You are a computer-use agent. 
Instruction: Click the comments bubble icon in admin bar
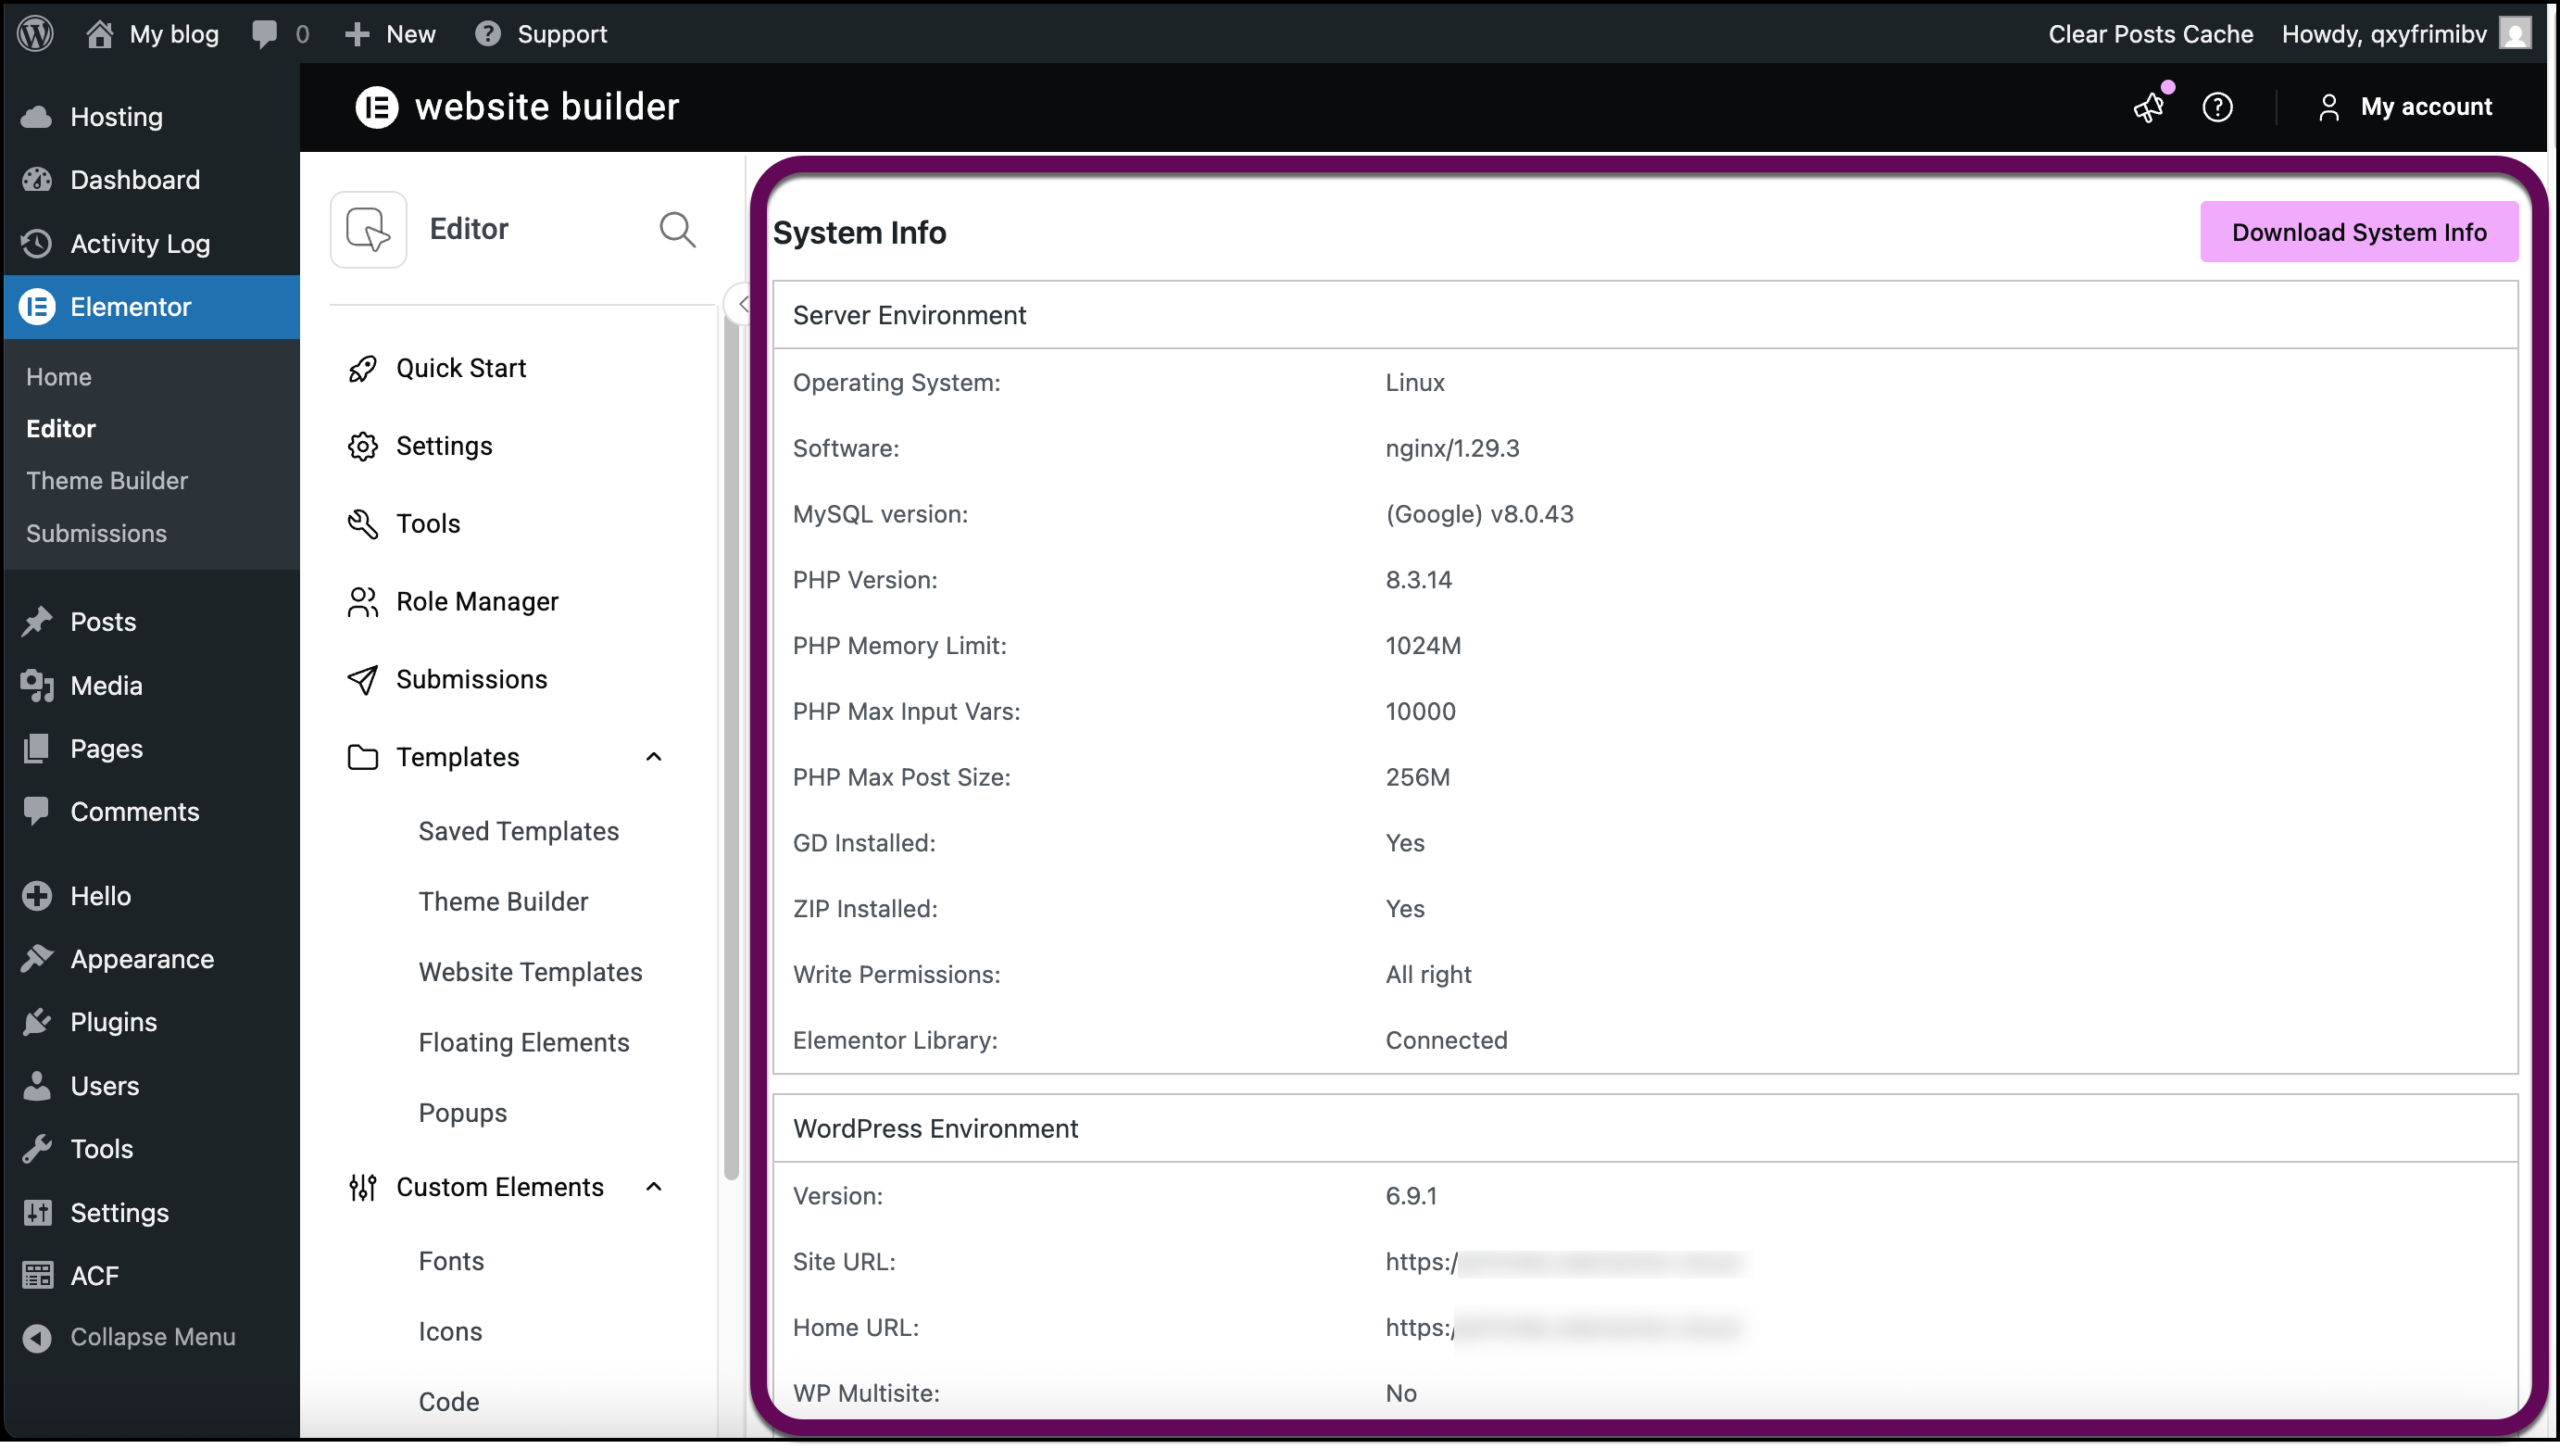(x=265, y=34)
